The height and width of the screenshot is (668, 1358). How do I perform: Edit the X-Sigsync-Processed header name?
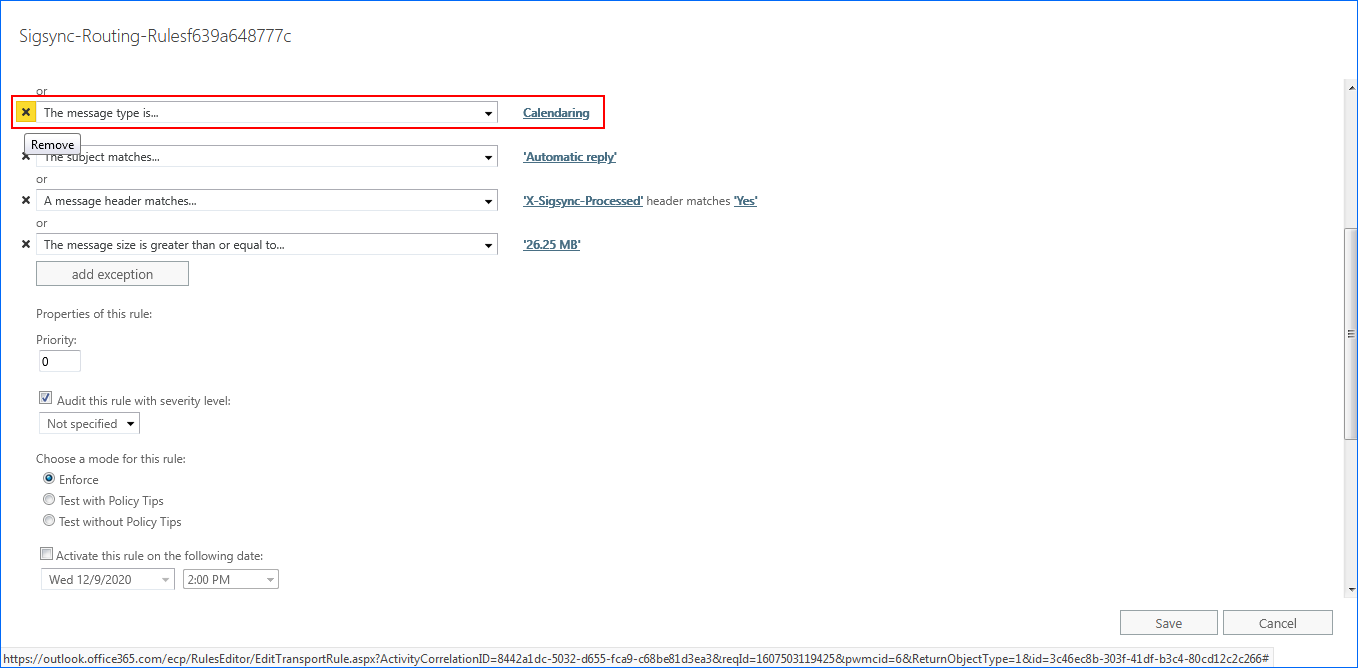click(583, 201)
